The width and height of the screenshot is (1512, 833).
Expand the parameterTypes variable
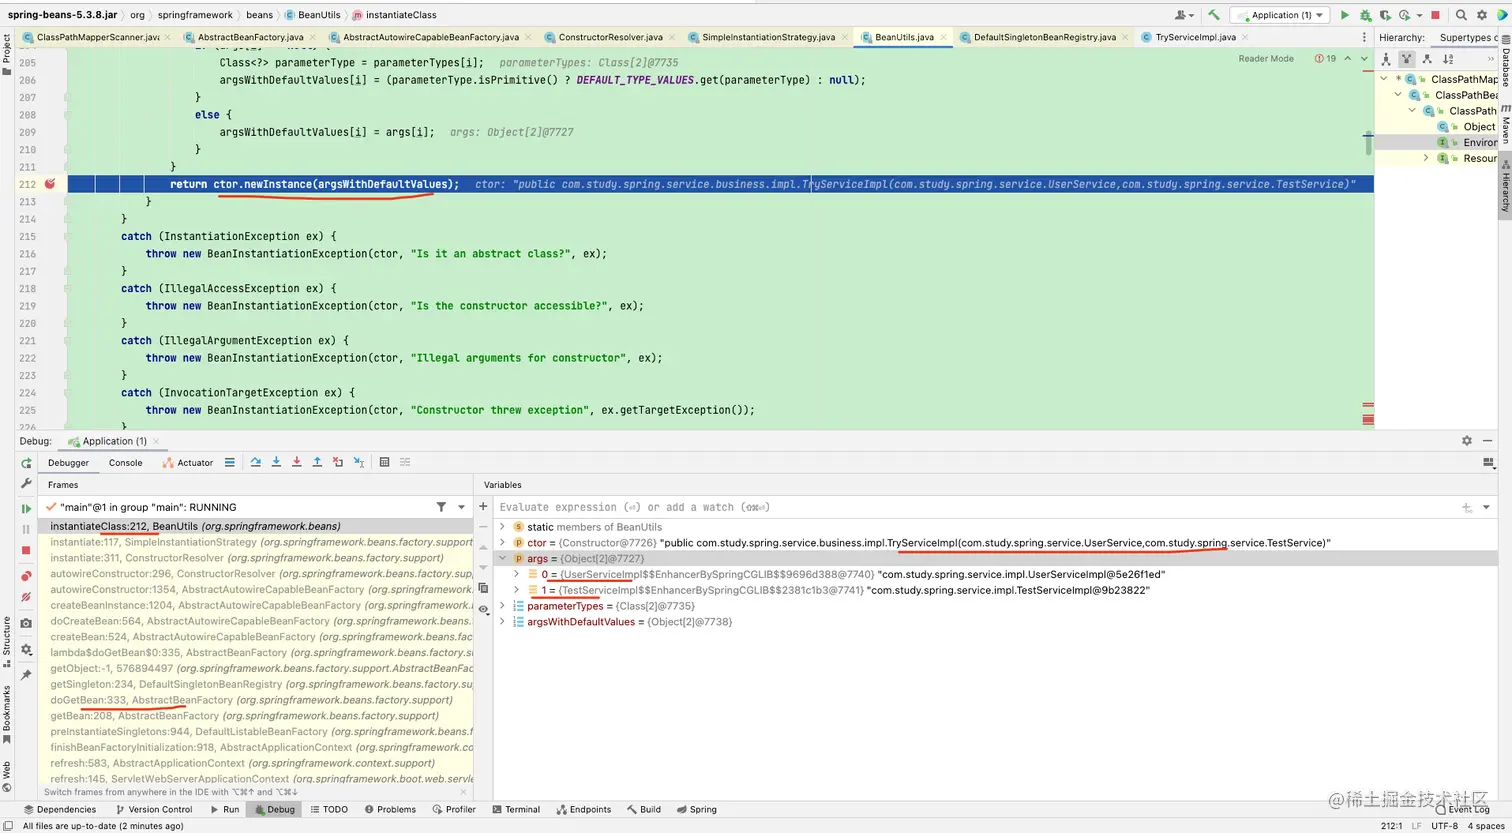pyautogui.click(x=503, y=606)
